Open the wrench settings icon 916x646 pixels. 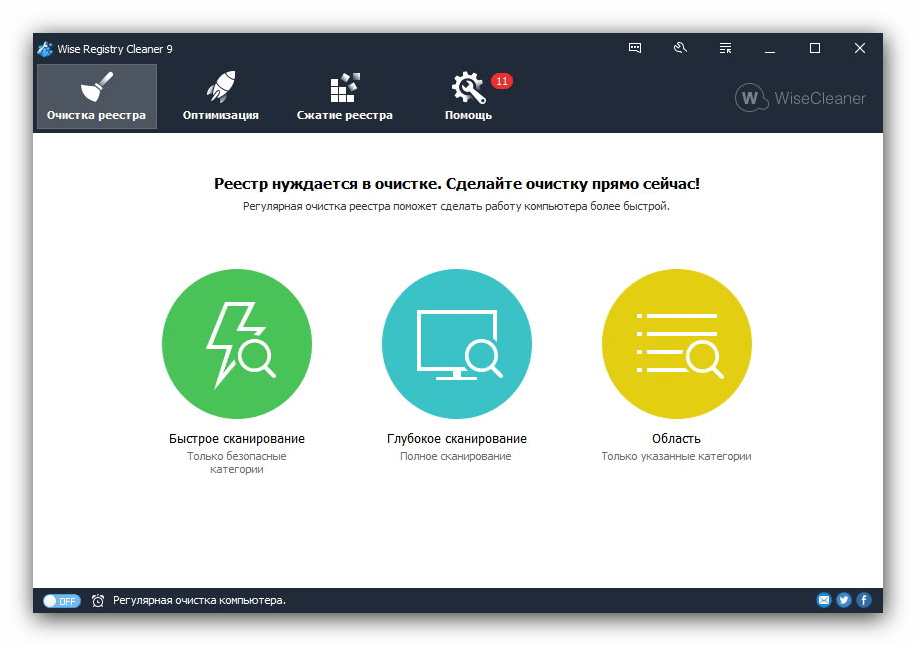click(x=680, y=47)
